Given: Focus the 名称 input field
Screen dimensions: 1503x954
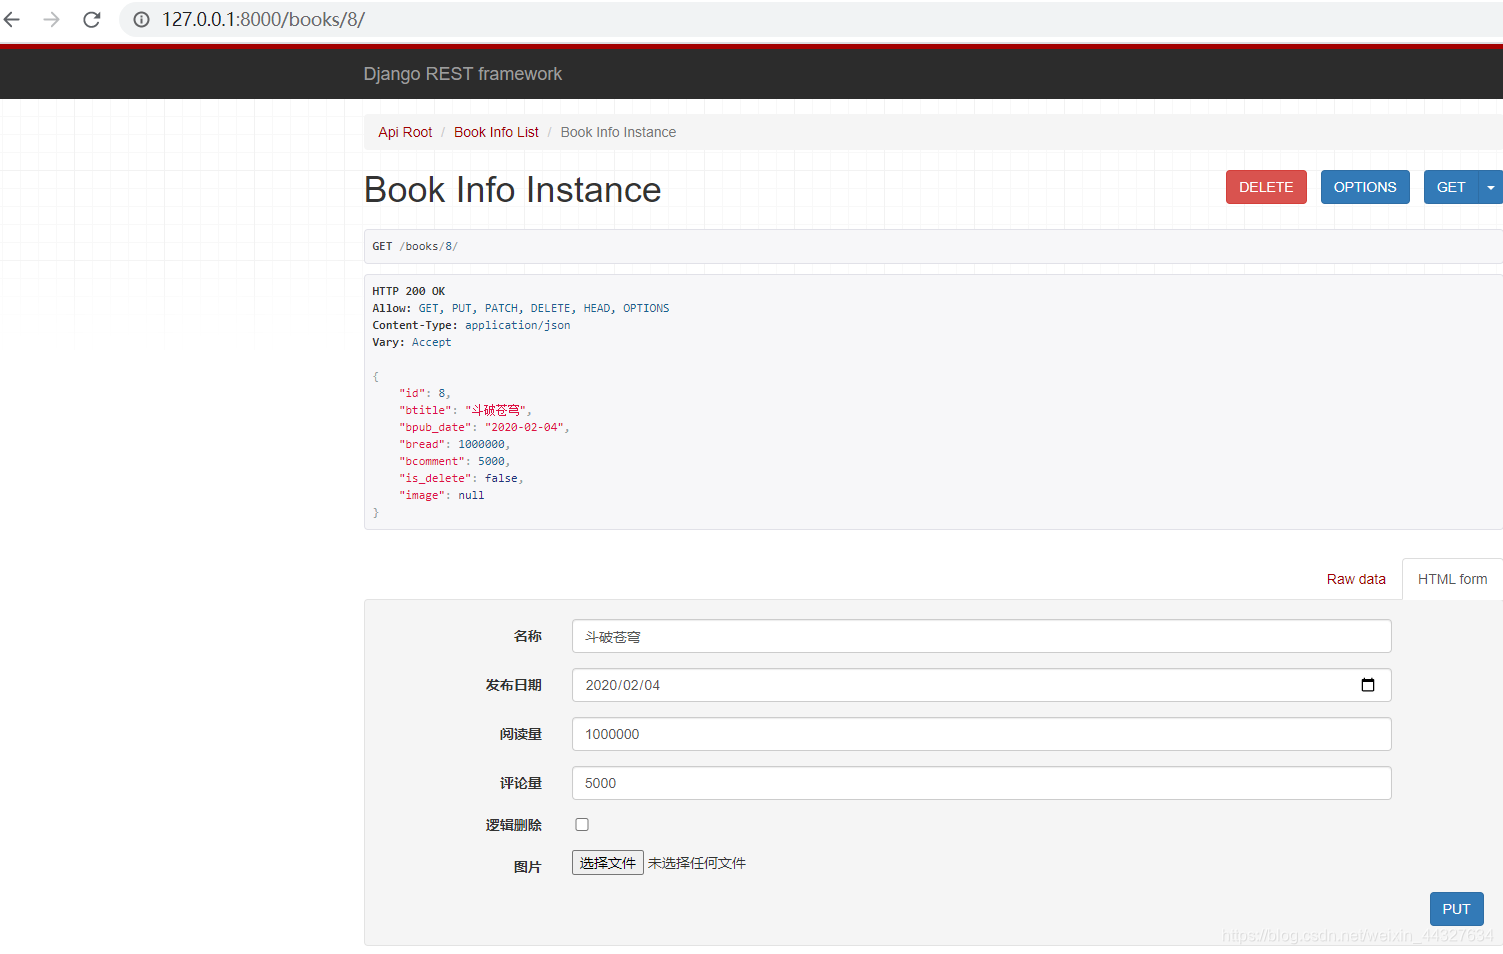Looking at the screenshot, I should (x=981, y=636).
